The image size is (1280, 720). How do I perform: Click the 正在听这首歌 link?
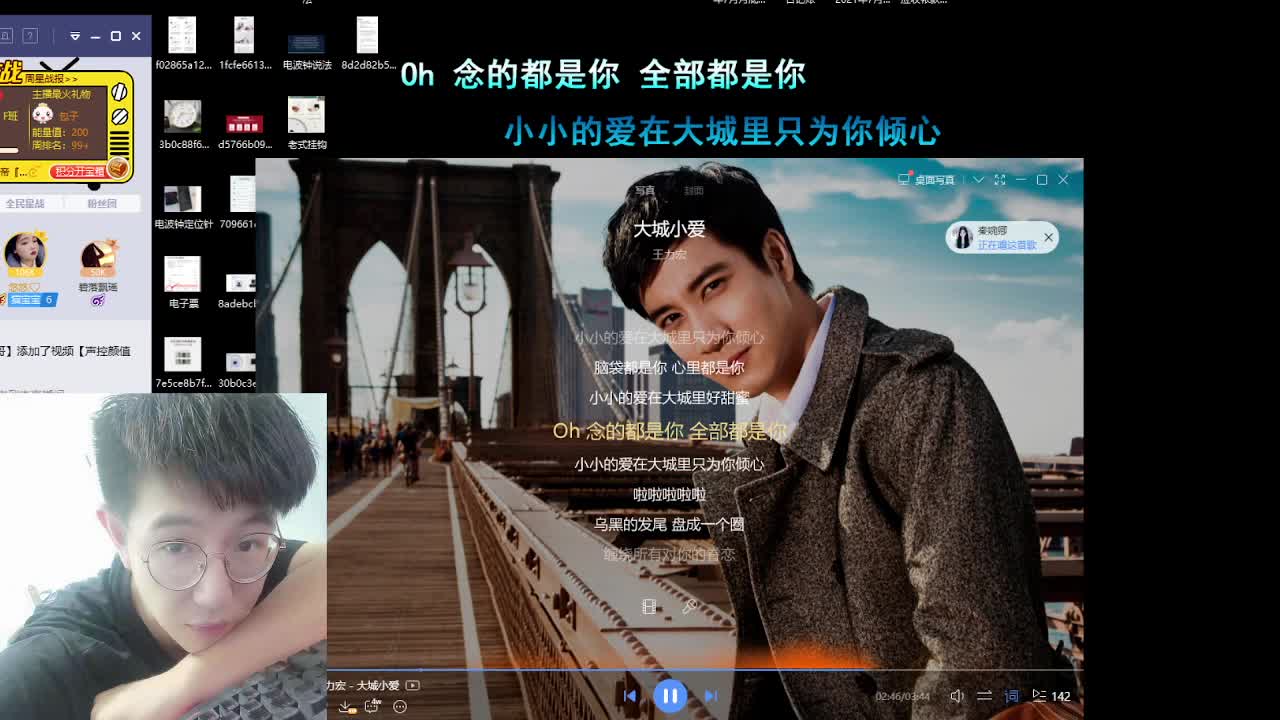1007,245
